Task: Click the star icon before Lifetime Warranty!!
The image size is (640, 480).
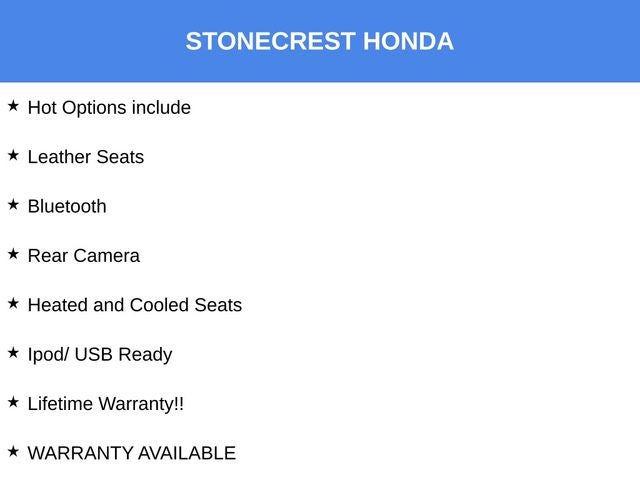Action: pyautogui.click(x=13, y=402)
